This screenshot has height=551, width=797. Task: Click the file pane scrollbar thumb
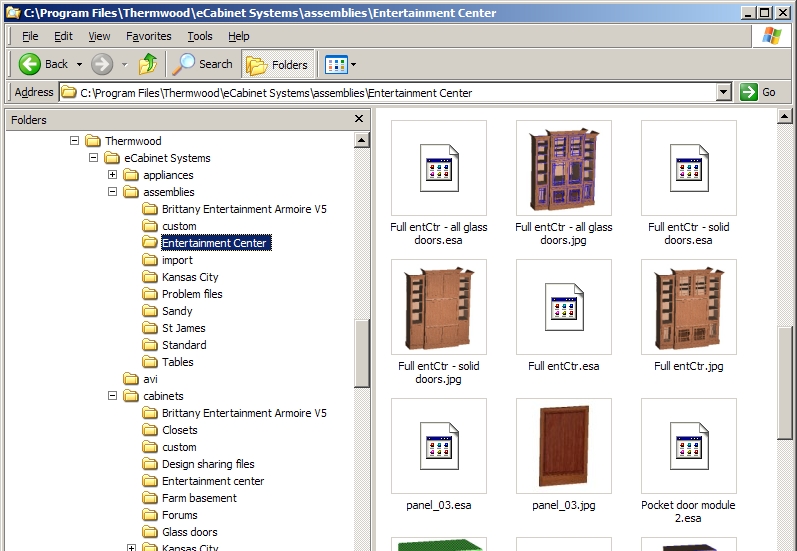(784, 382)
